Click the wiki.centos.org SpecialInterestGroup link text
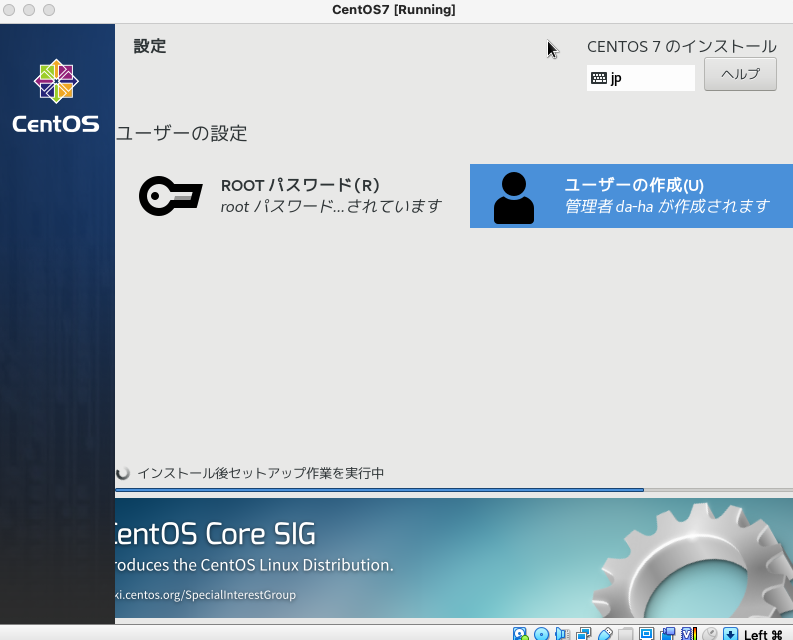Image resolution: width=793 pixels, height=640 pixels. tap(205, 594)
